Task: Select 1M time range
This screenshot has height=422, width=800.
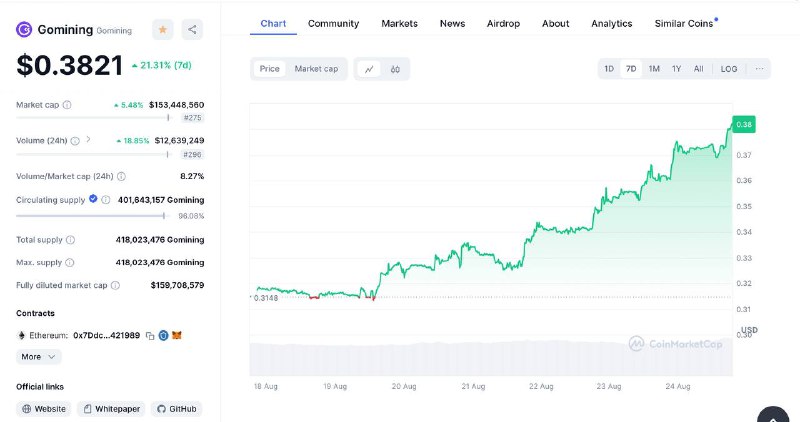Action: (x=654, y=69)
